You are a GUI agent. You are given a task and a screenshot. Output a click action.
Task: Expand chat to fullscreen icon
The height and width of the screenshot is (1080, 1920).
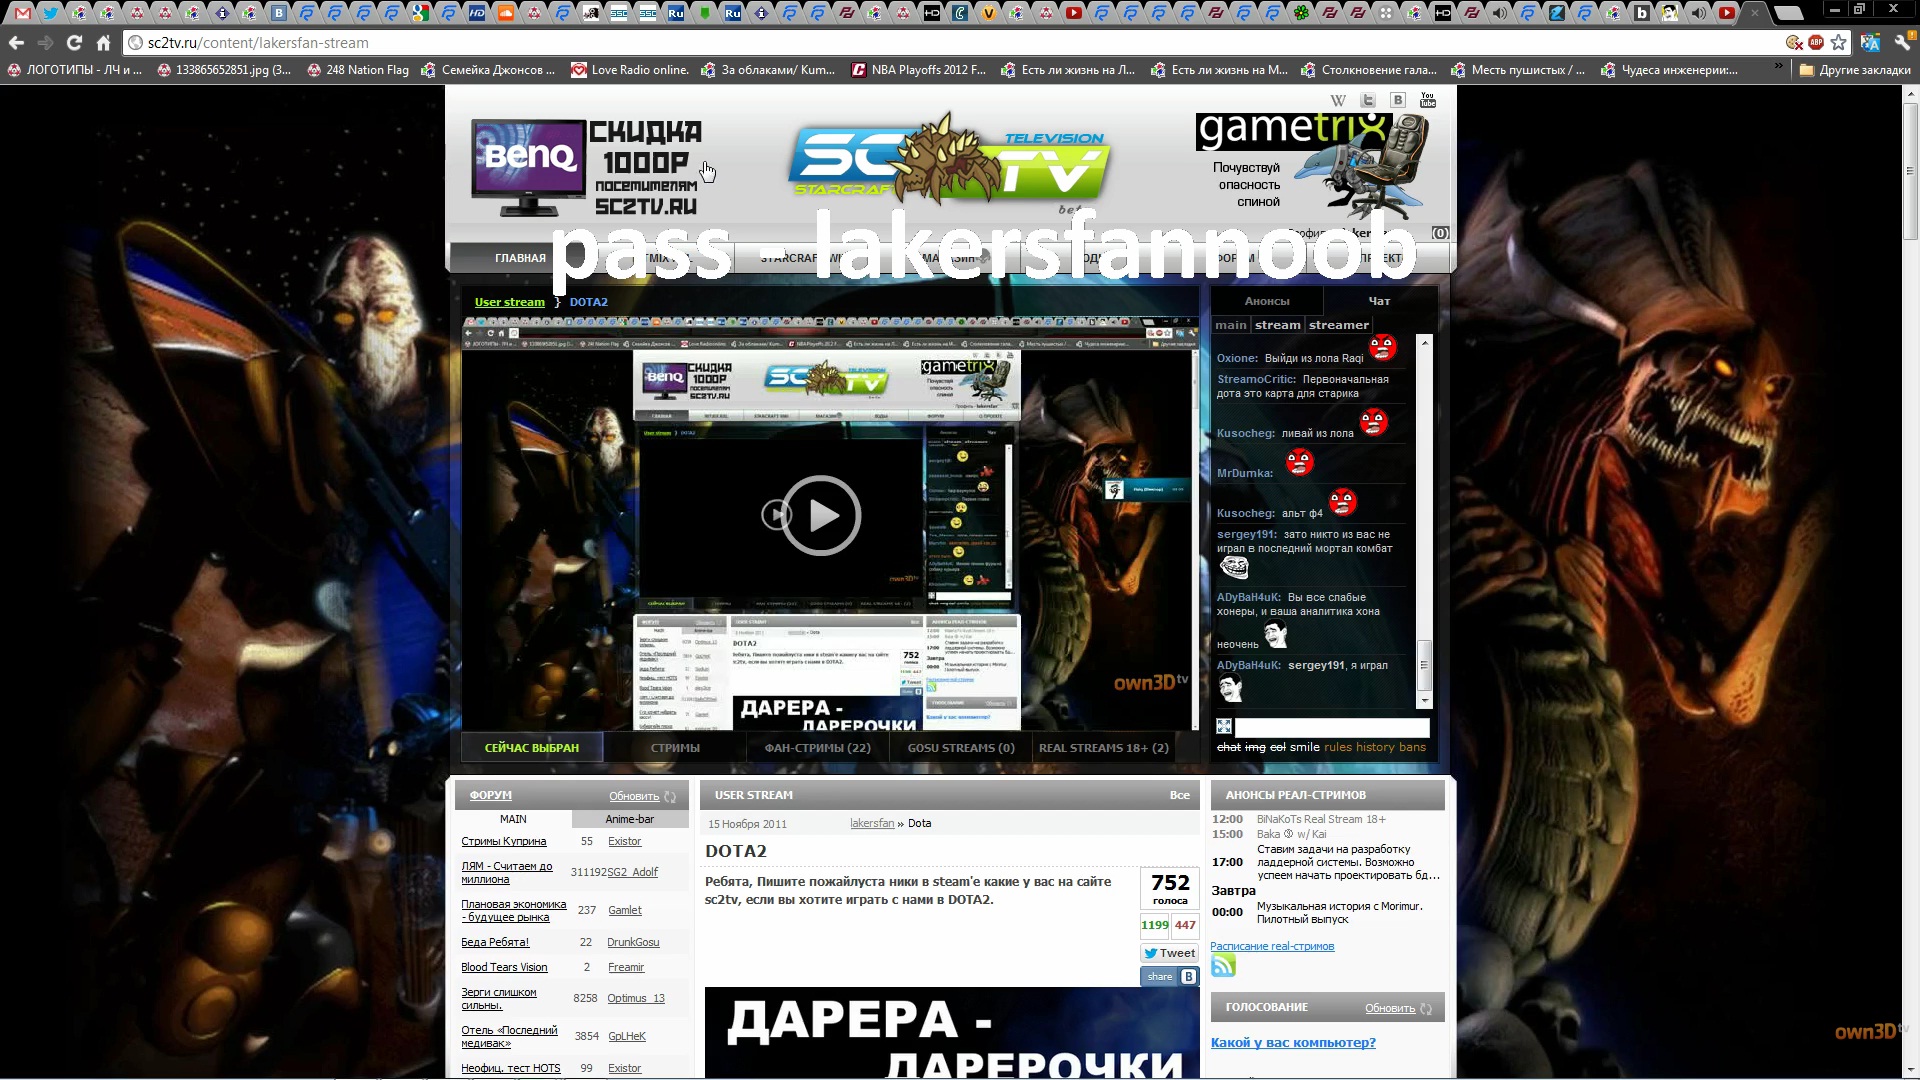coord(1224,727)
